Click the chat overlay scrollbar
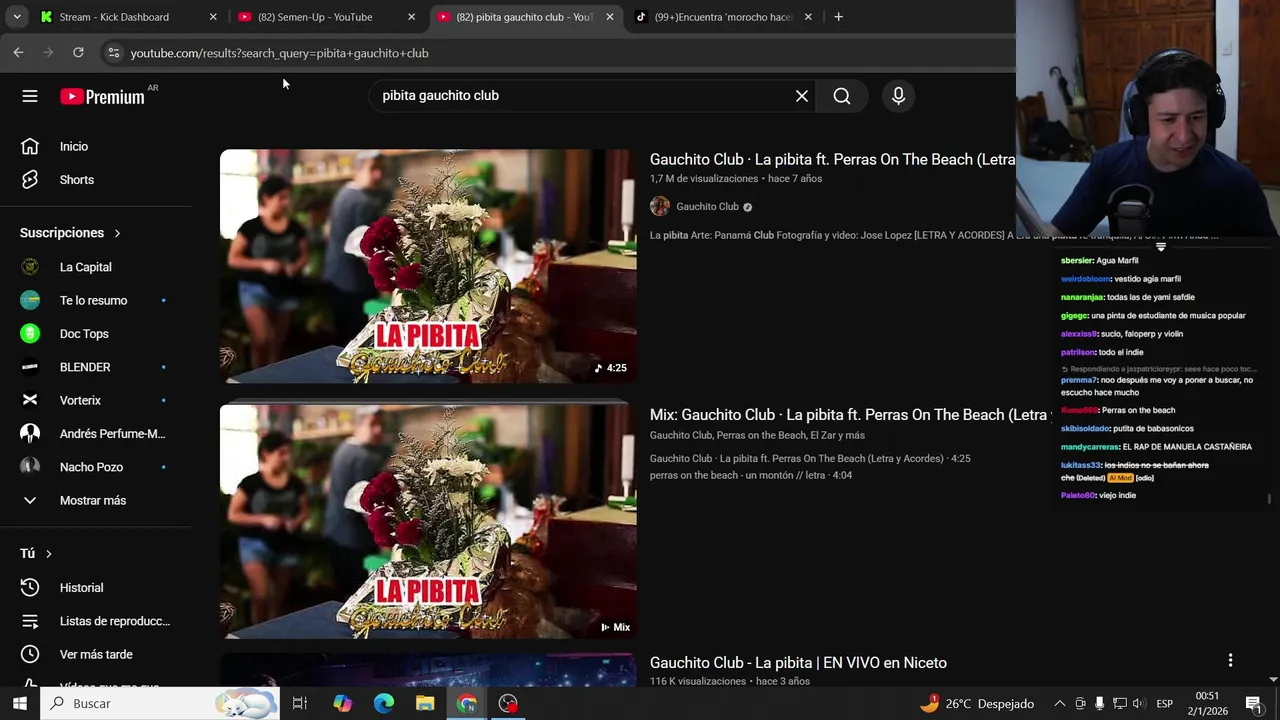The width and height of the screenshot is (1280, 720). tap(1270, 499)
